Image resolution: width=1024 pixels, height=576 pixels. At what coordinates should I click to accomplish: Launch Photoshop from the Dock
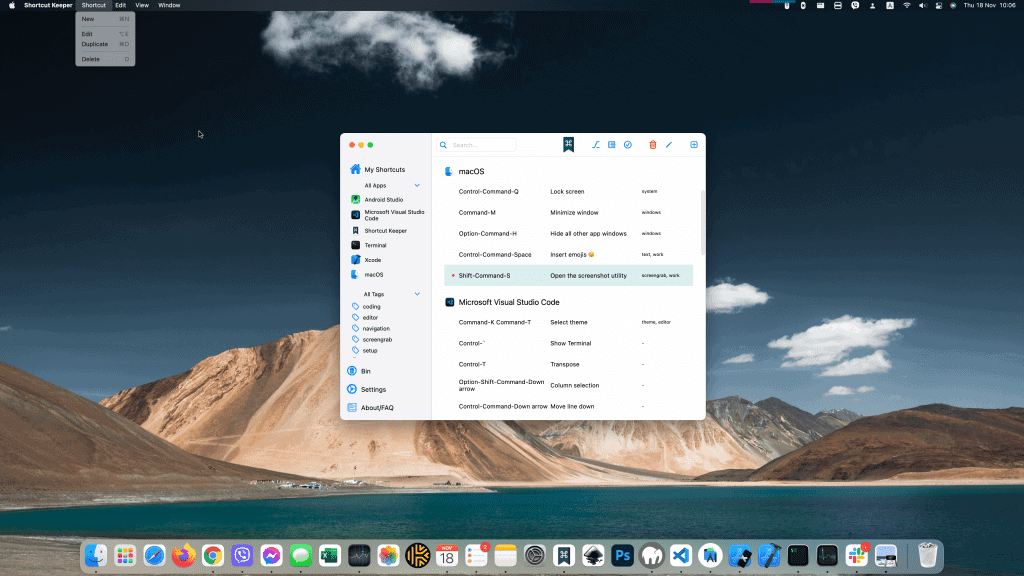click(x=621, y=555)
